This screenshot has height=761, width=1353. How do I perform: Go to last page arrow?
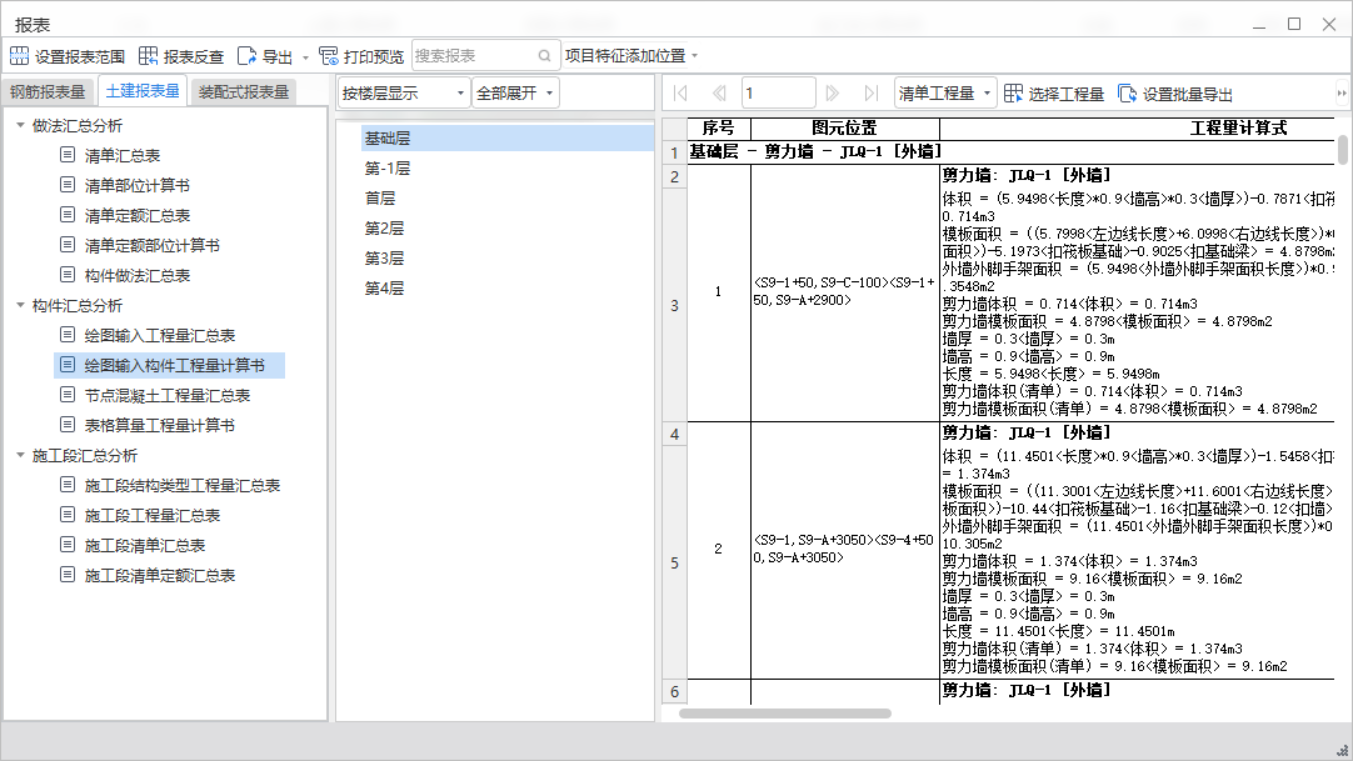click(871, 93)
